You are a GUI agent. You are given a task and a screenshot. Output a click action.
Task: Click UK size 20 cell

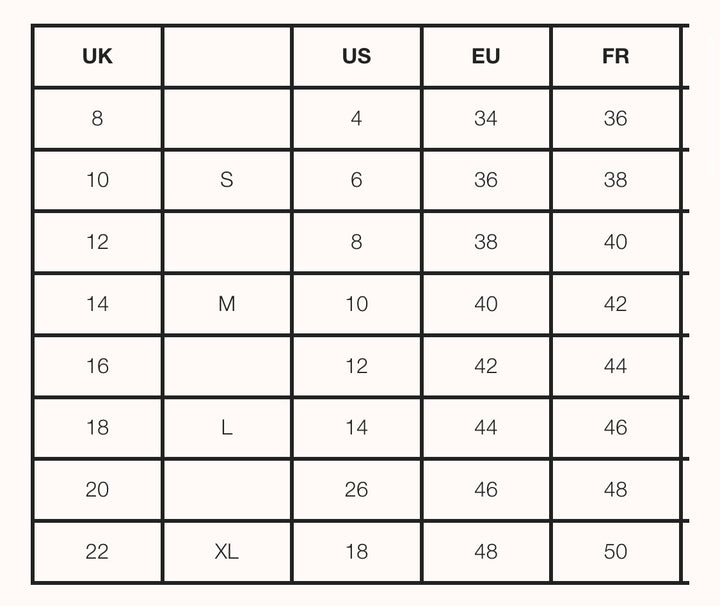pos(97,489)
